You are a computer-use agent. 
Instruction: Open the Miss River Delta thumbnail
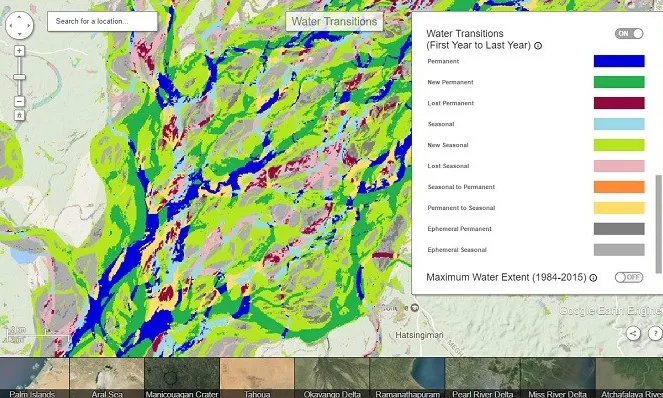pos(558,378)
